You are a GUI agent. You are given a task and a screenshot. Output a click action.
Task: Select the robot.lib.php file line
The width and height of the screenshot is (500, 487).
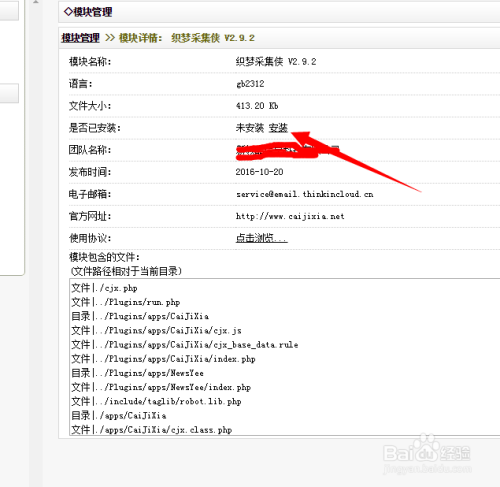[156, 401]
